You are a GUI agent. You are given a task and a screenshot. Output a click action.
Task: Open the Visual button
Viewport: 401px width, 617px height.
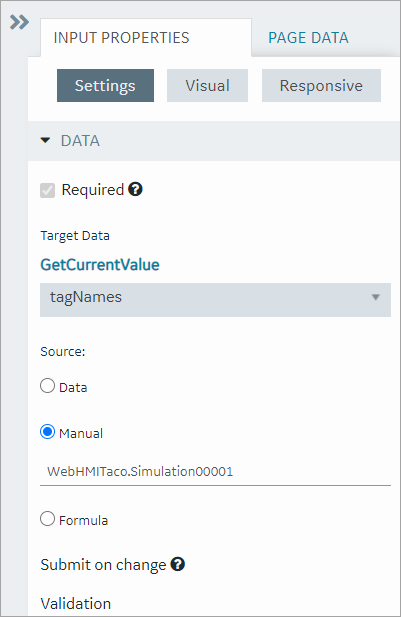click(x=207, y=85)
